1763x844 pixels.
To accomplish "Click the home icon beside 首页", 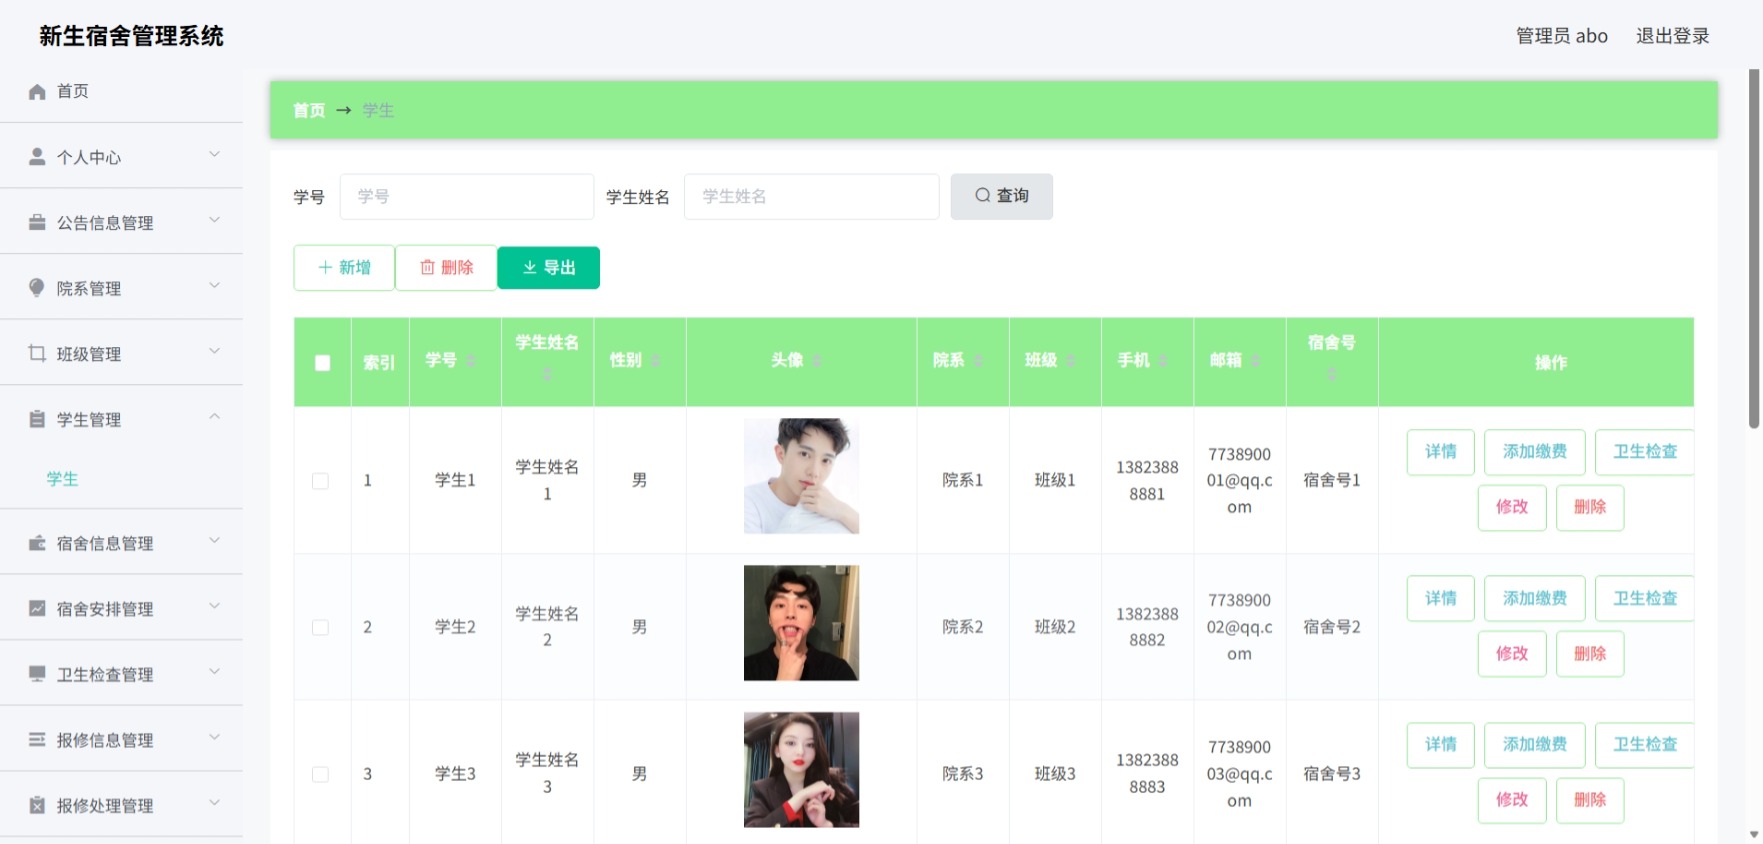I will pos(37,92).
